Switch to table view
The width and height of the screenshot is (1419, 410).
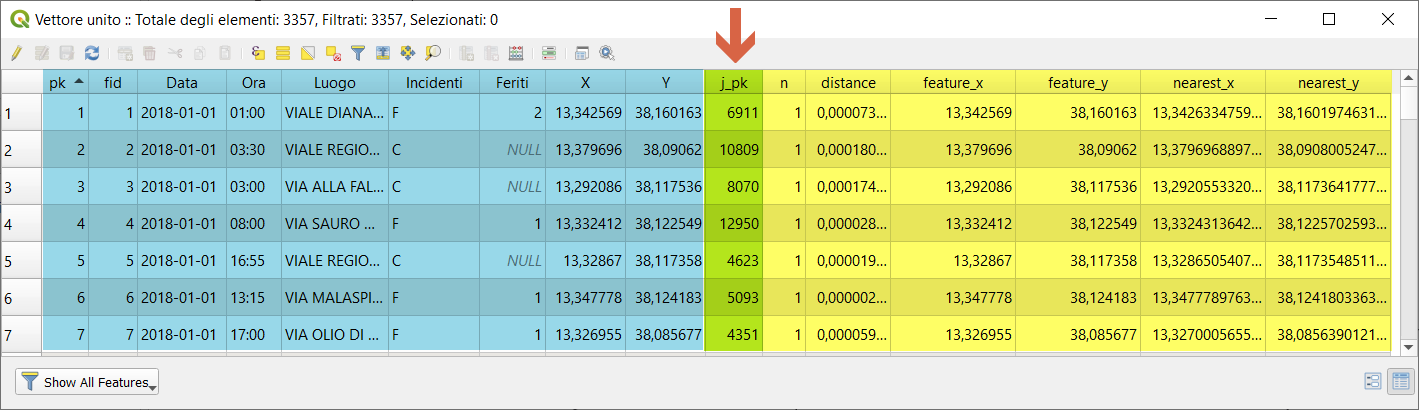coord(1399,381)
